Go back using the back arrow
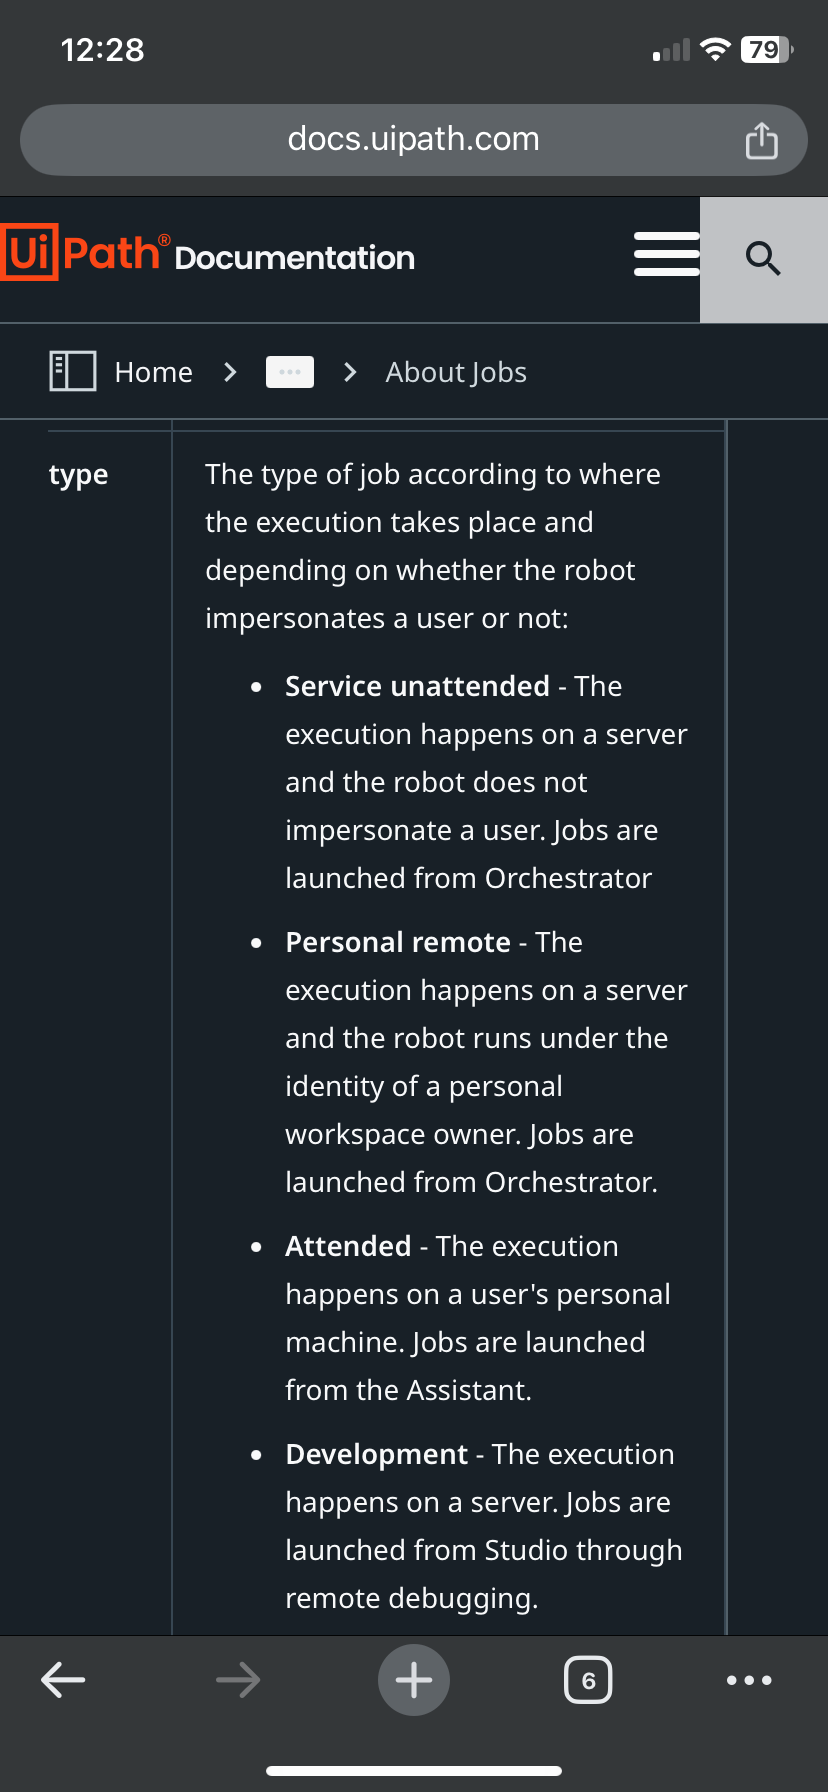828x1792 pixels. click(x=63, y=1679)
